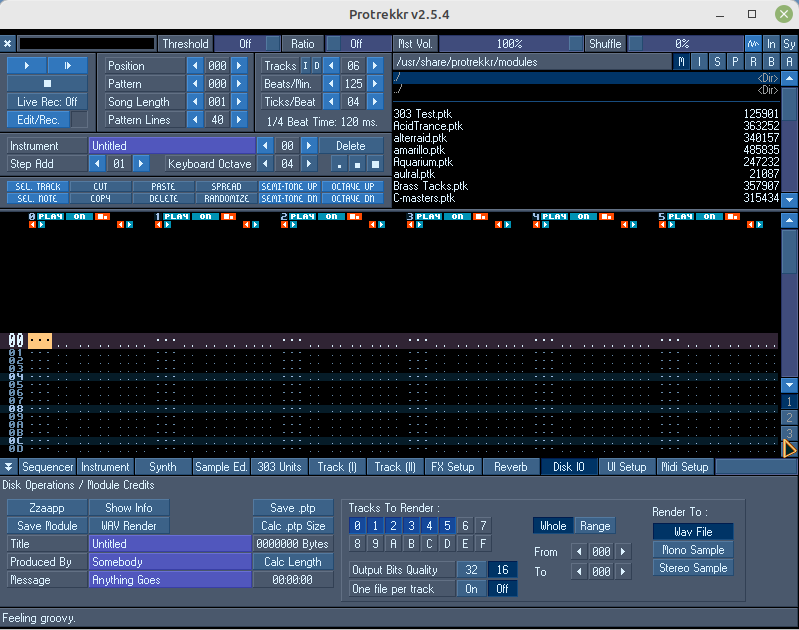Click the In button at top right
Screen dimensions: 799x630
[771, 43]
